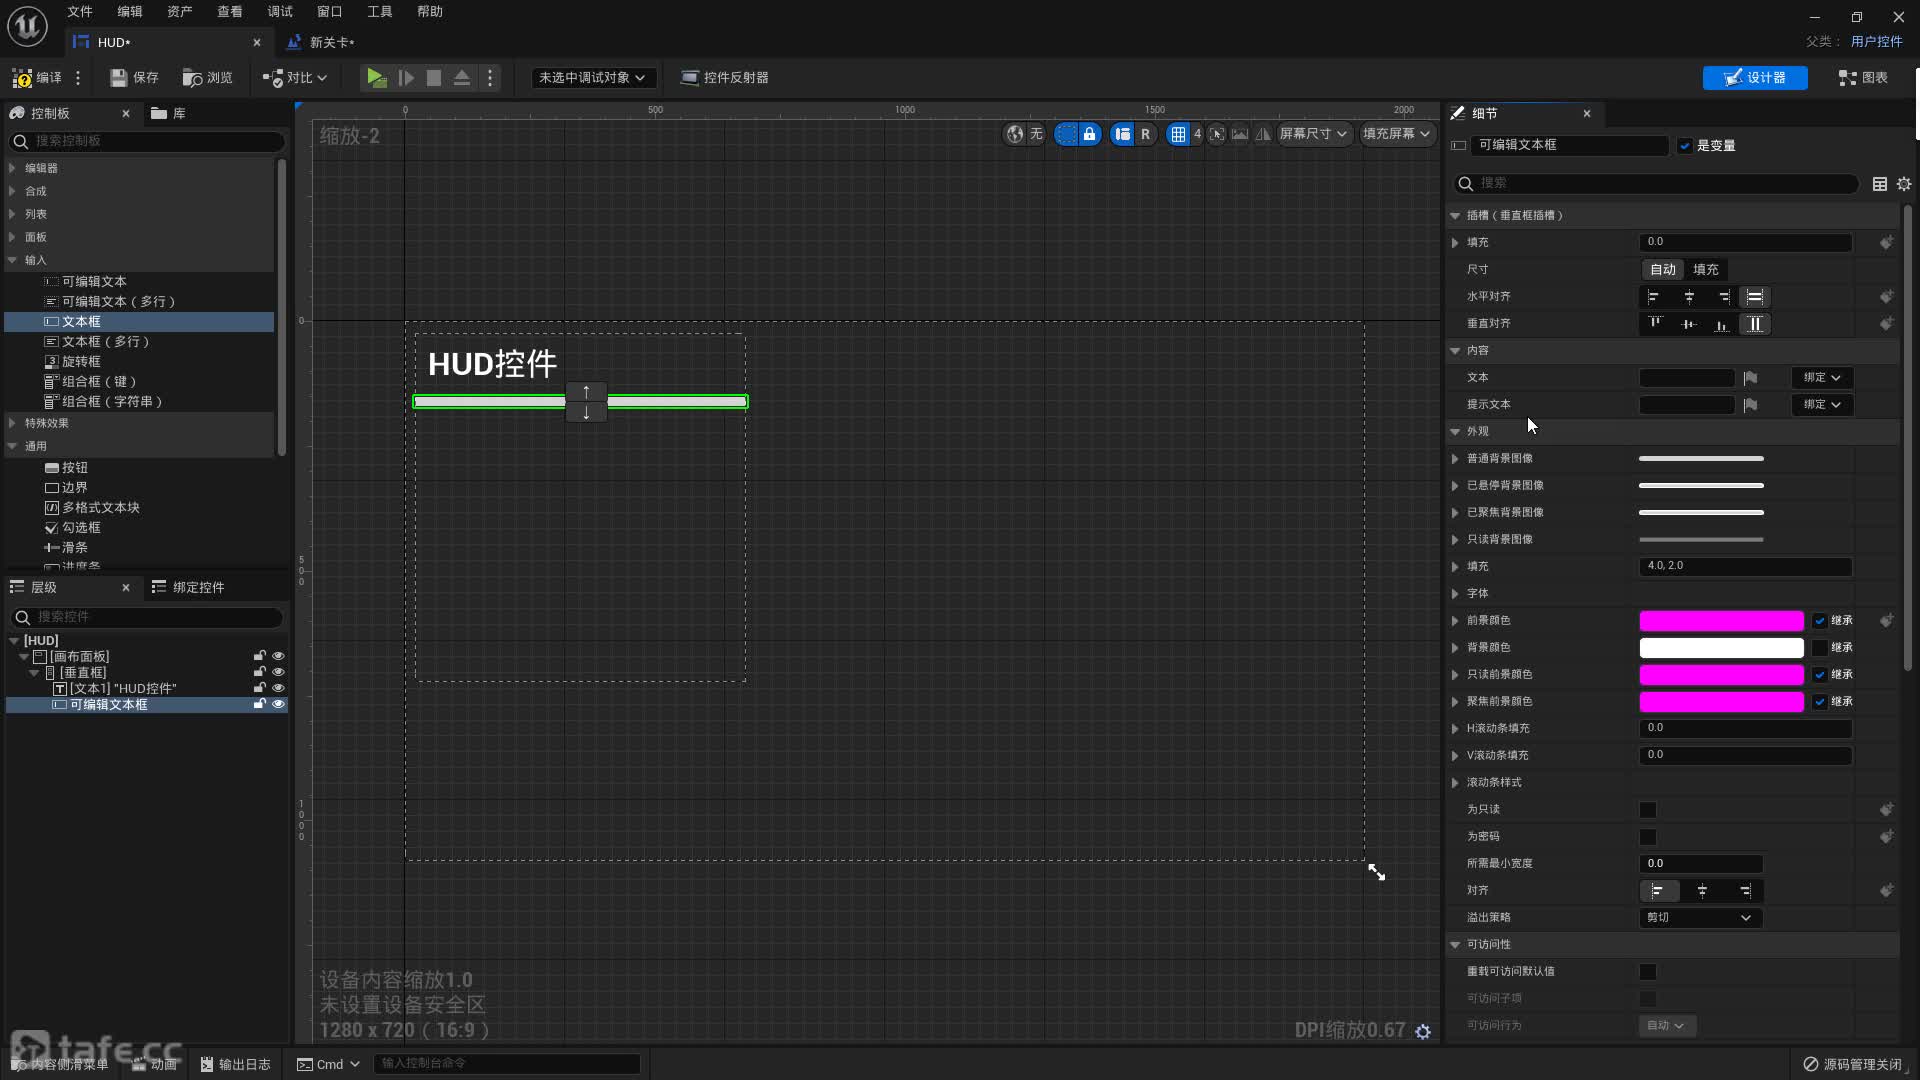Click the magenta 前景颜色 color swatch

point(1721,621)
